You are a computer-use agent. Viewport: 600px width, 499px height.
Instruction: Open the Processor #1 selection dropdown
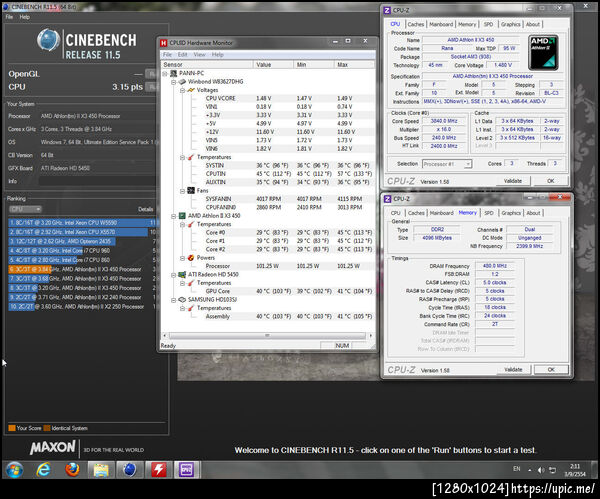(447, 164)
